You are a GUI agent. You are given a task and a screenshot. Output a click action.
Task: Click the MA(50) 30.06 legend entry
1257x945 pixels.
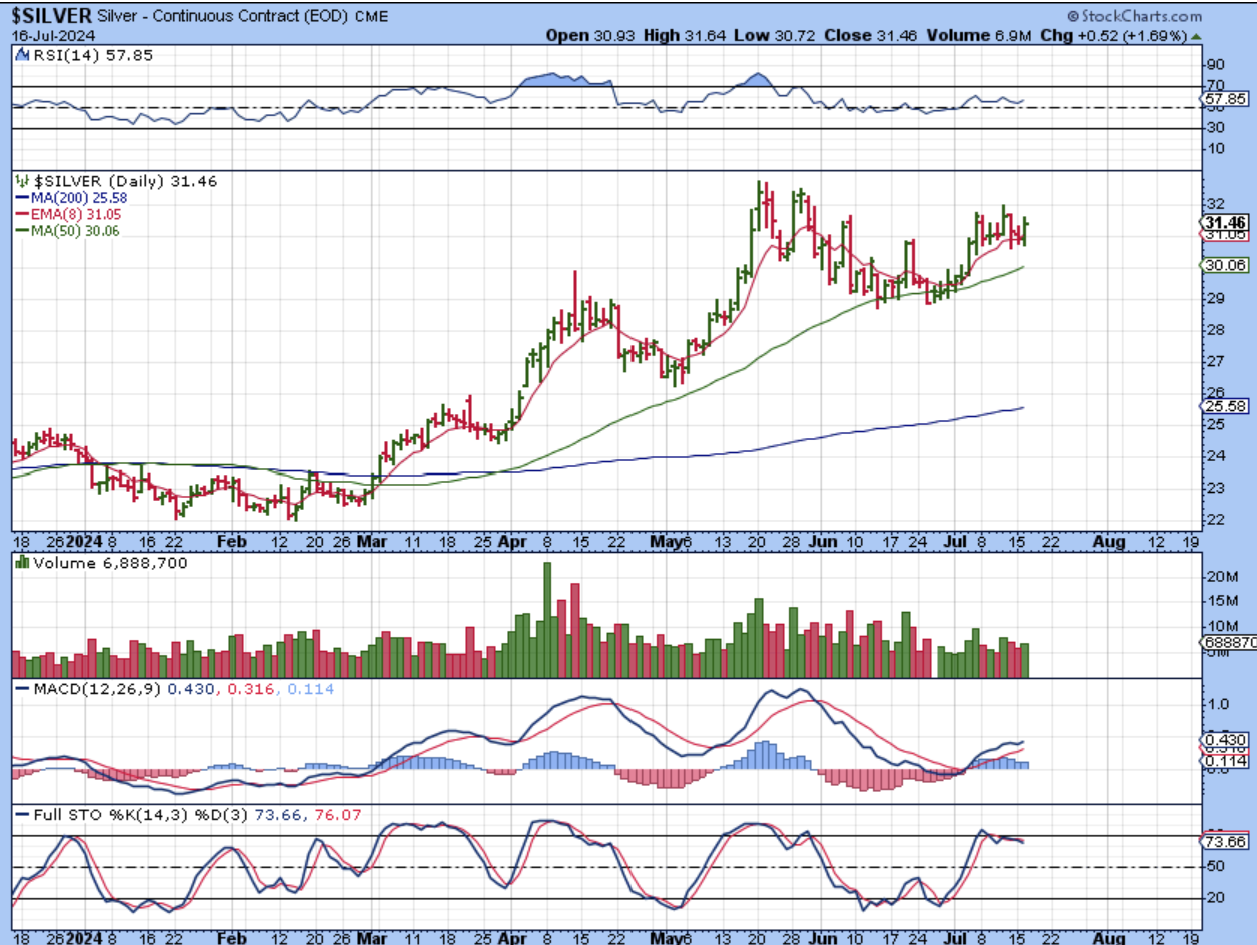point(68,230)
